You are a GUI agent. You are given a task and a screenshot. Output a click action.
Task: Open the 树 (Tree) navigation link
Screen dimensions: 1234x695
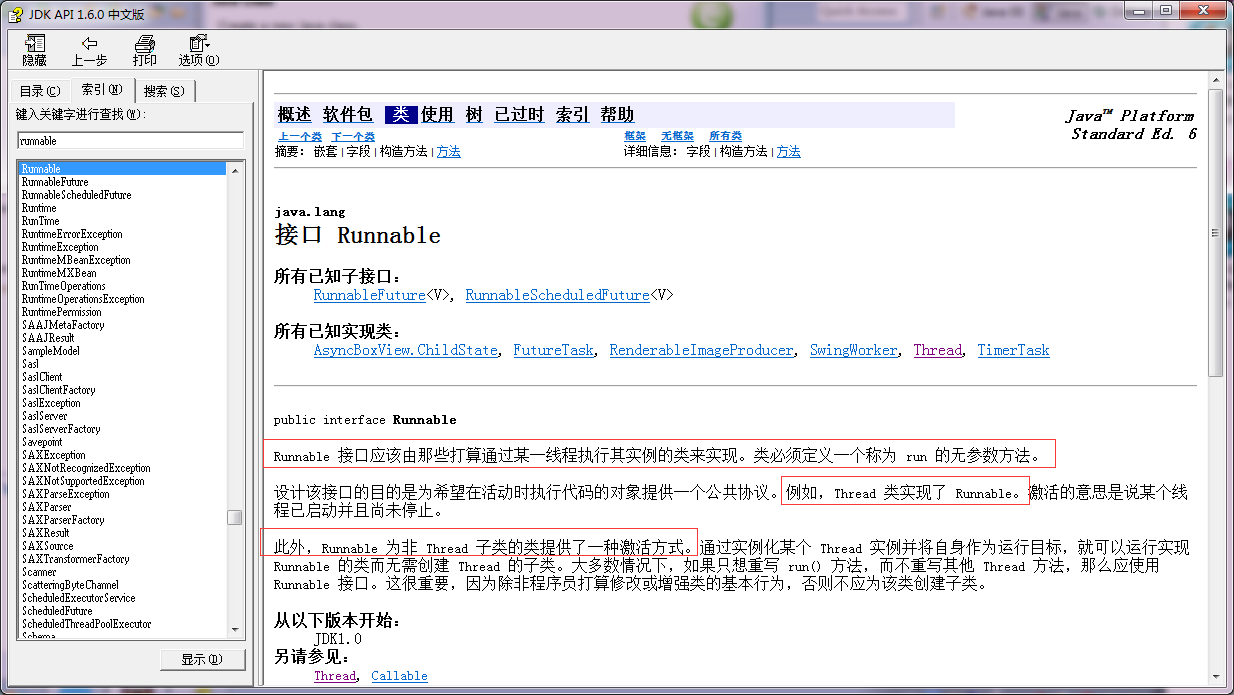(474, 115)
